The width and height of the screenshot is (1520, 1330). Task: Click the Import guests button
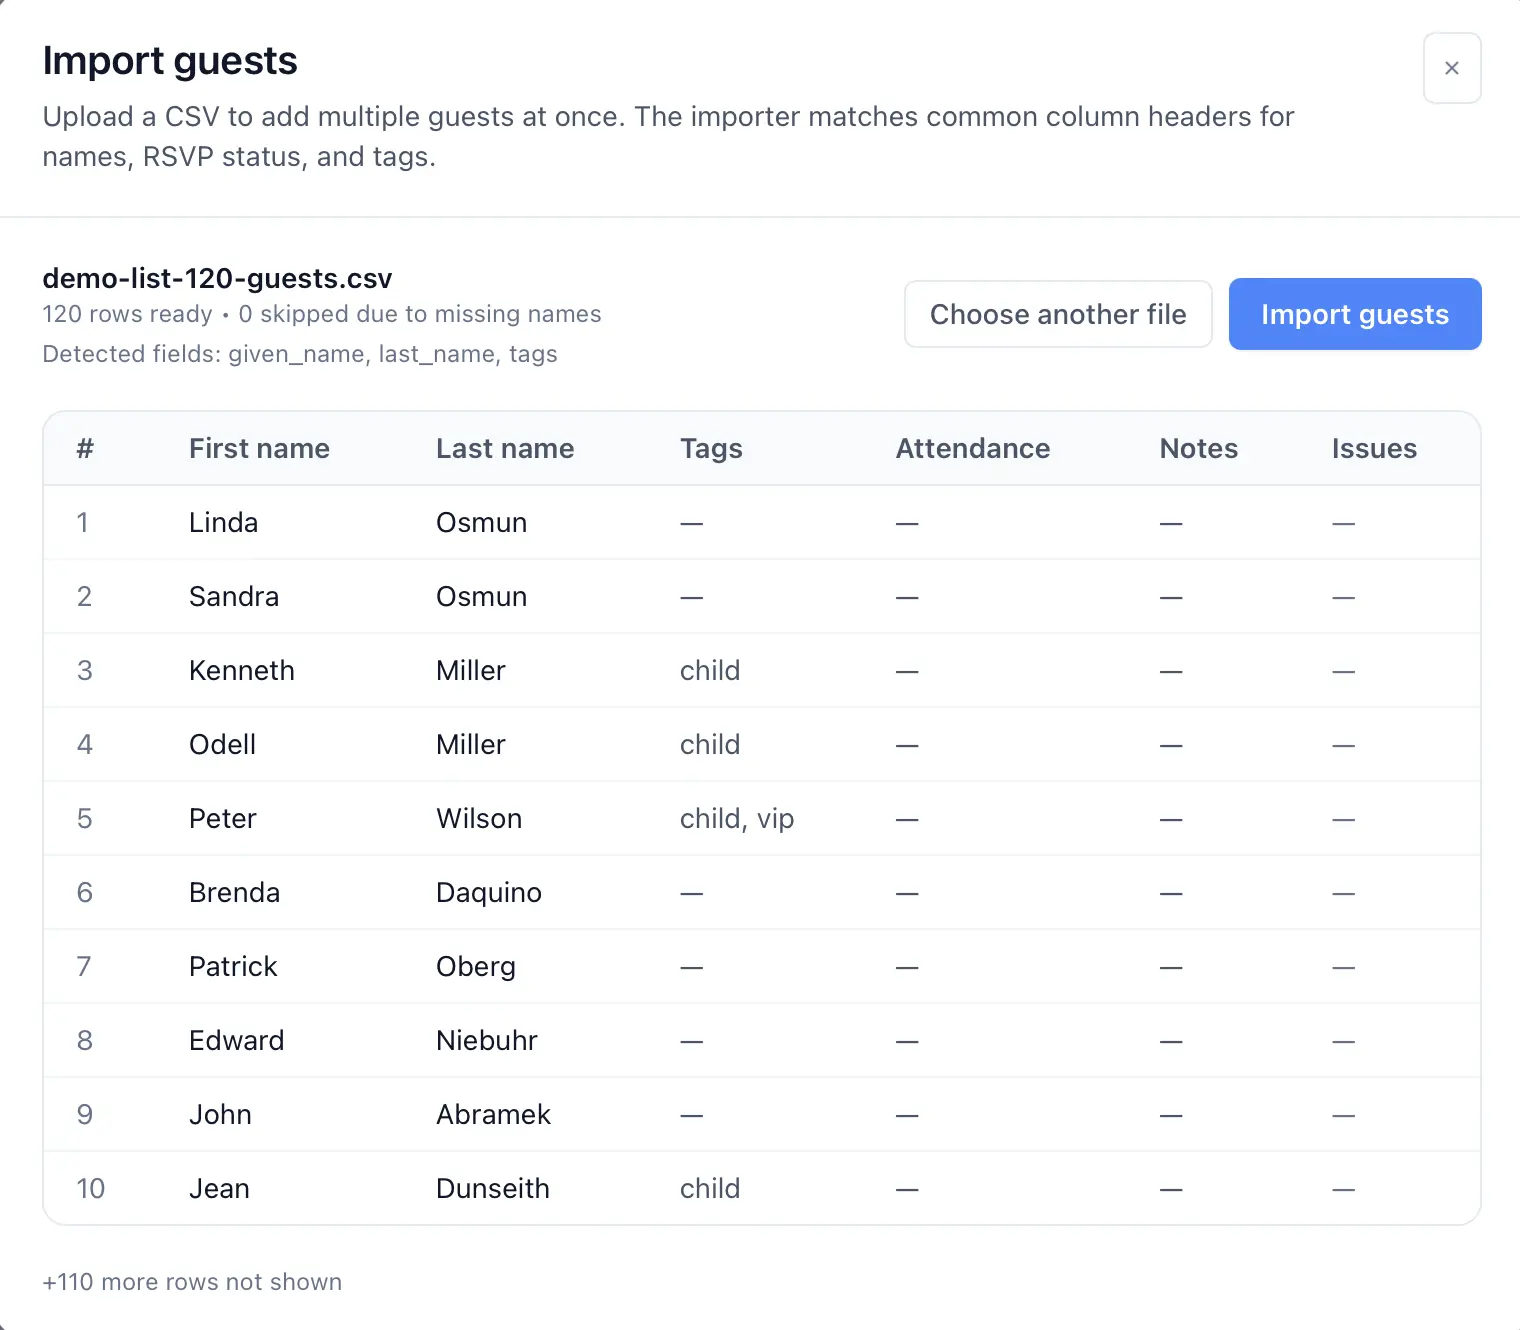1355,314
